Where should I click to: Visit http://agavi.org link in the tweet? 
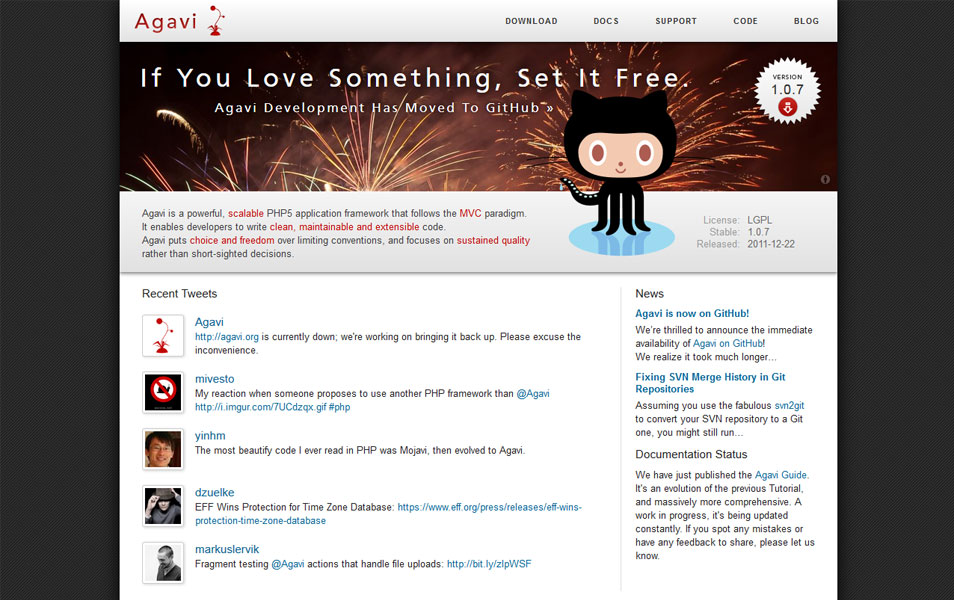pyautogui.click(x=227, y=337)
